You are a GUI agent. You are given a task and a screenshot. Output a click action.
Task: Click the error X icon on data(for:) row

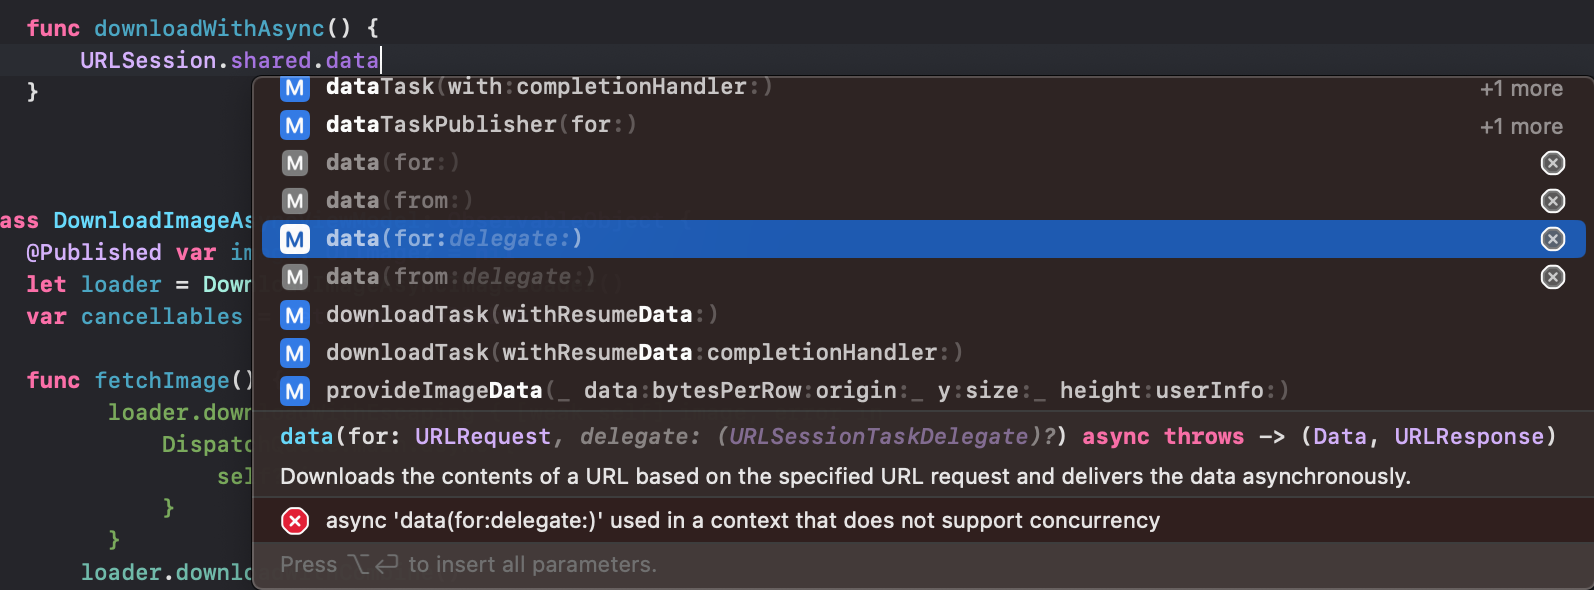[x=1552, y=163]
